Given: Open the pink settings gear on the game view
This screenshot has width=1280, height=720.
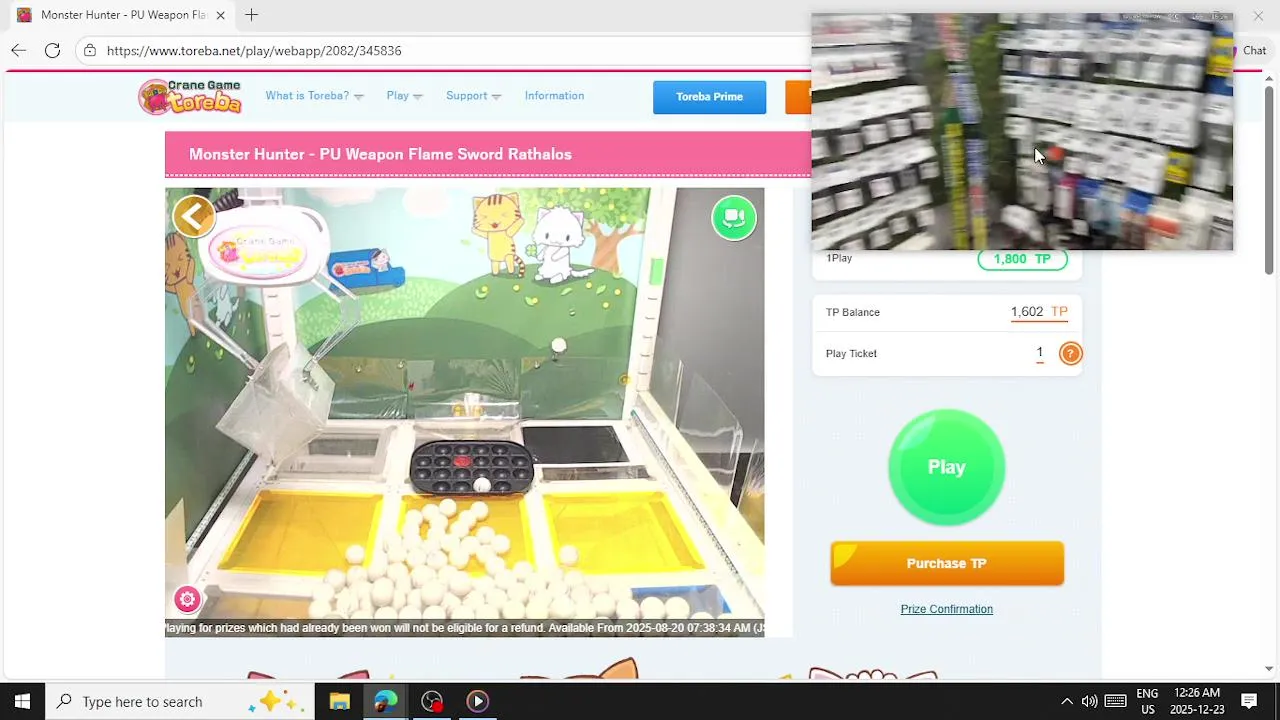Looking at the screenshot, I should click(187, 599).
